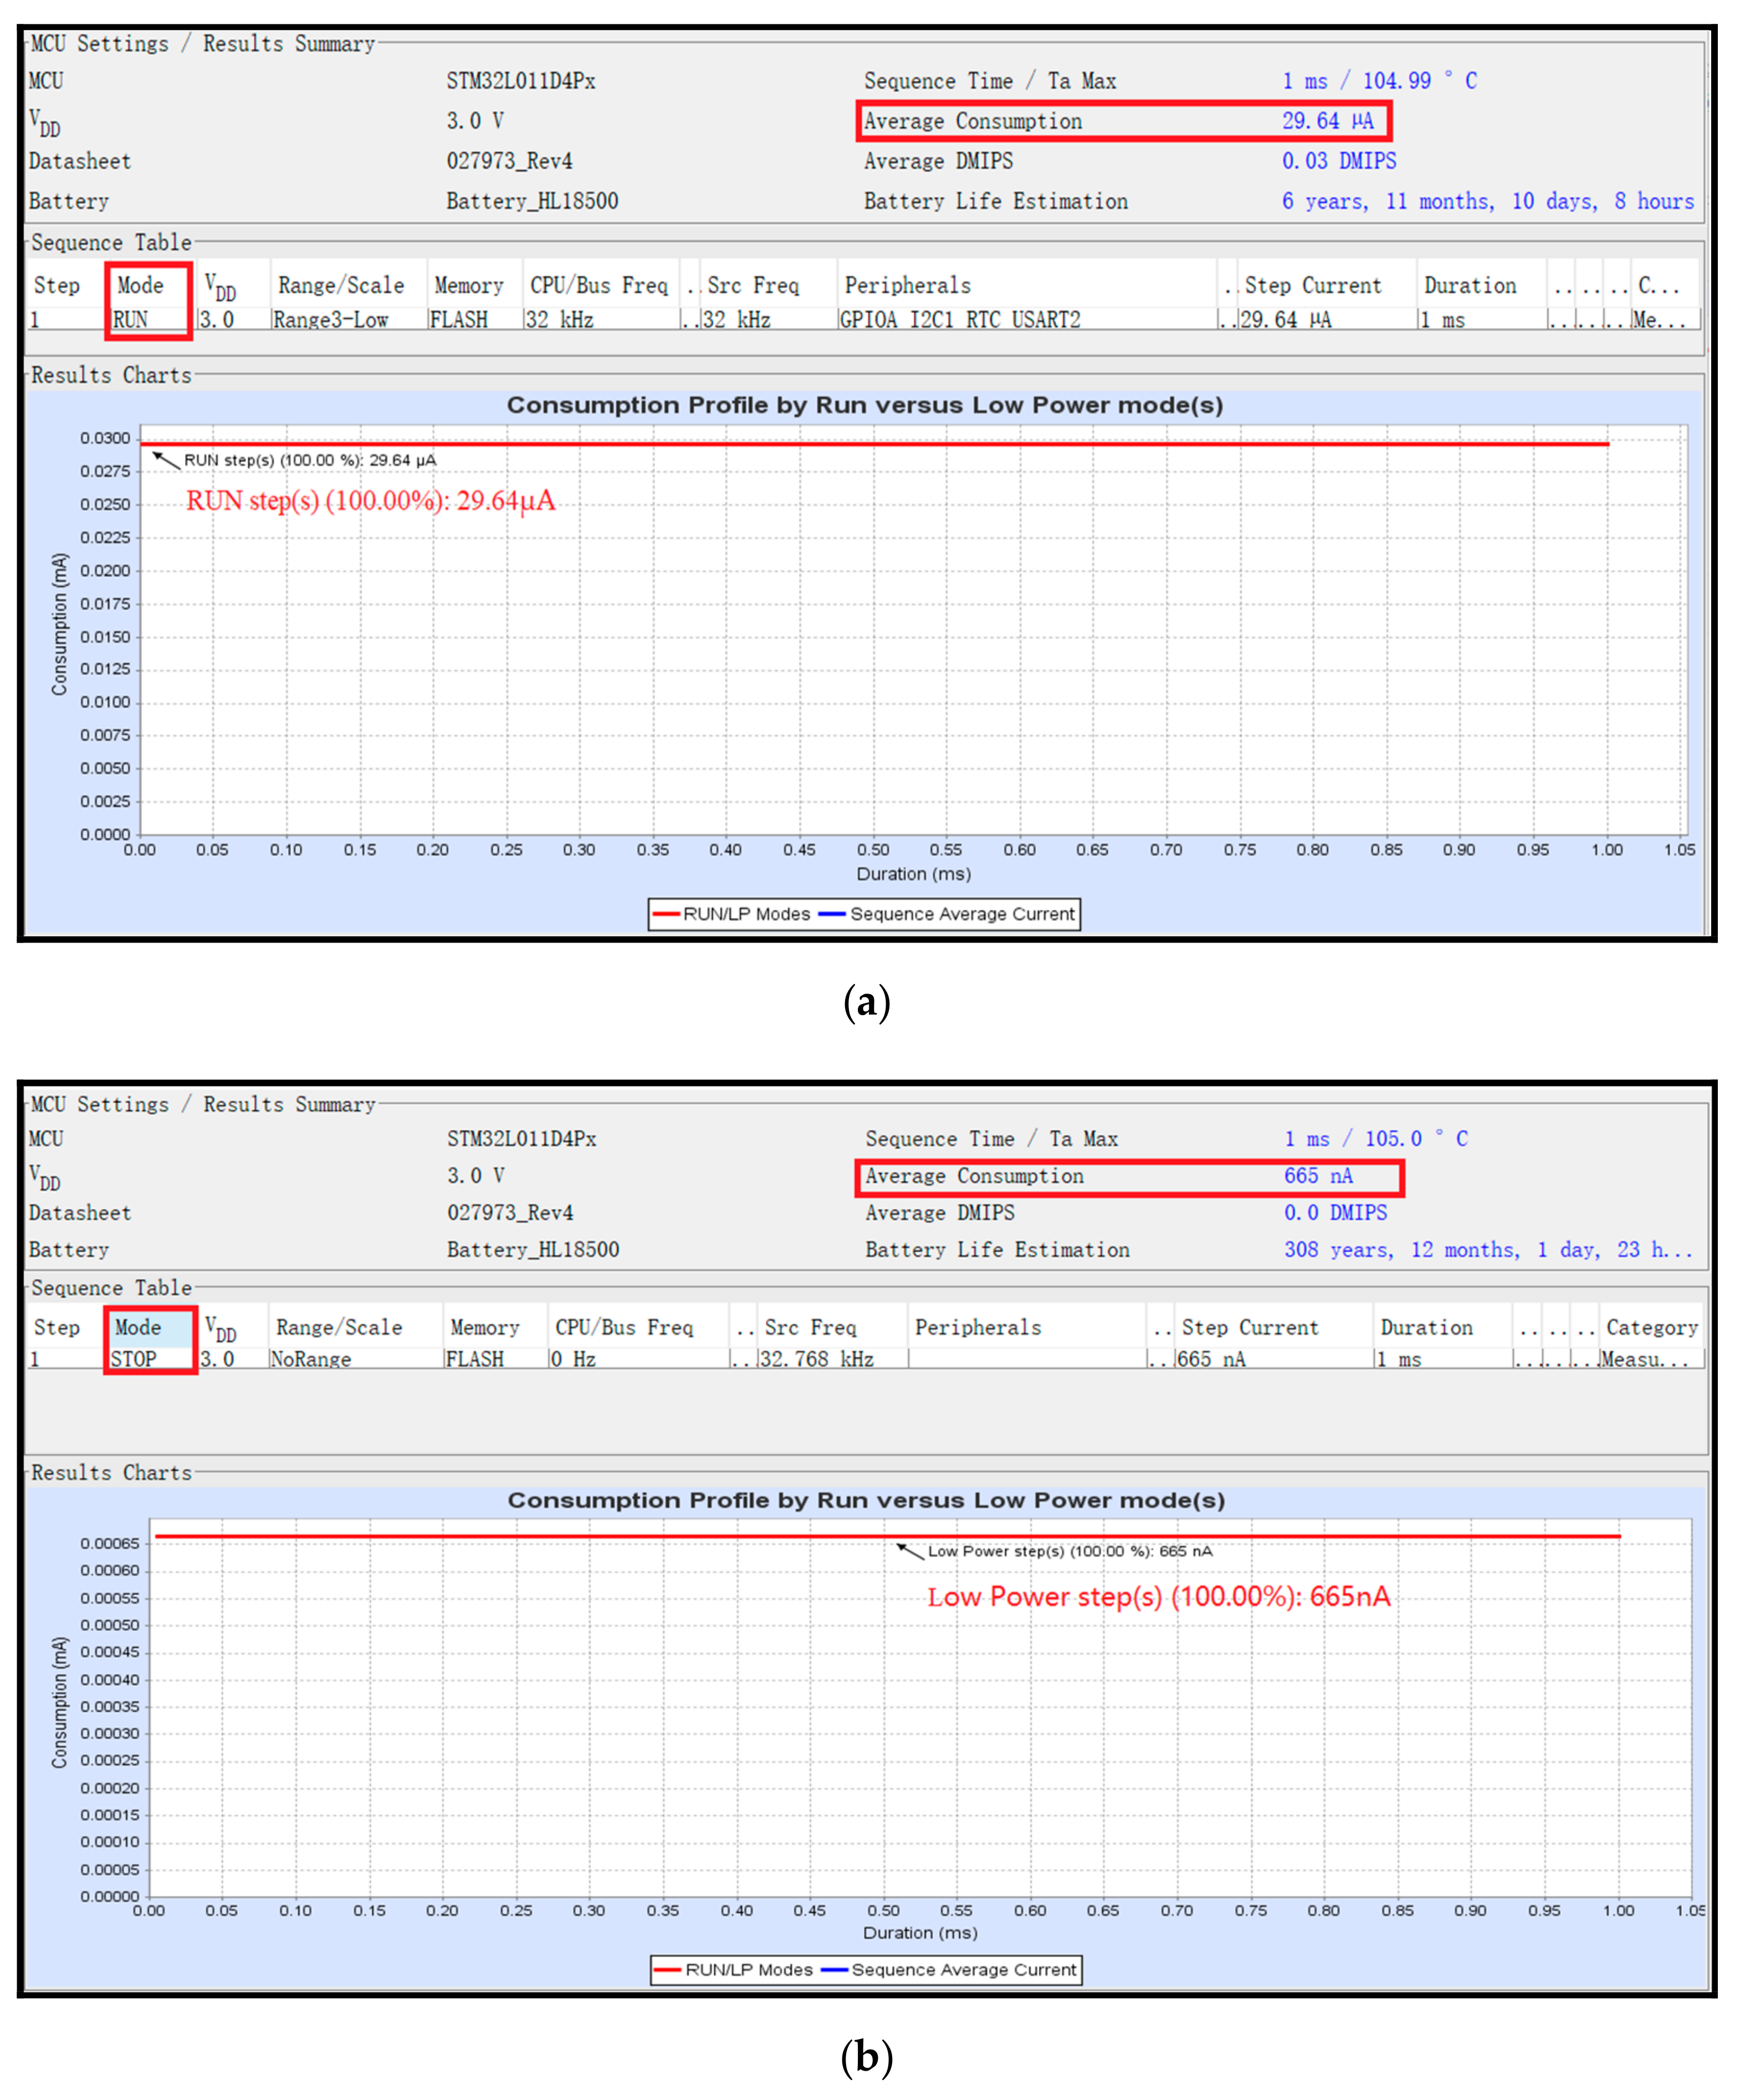Click the CPU/Bus Freq header in bottom table
1740x2100 pixels.
click(x=623, y=1327)
